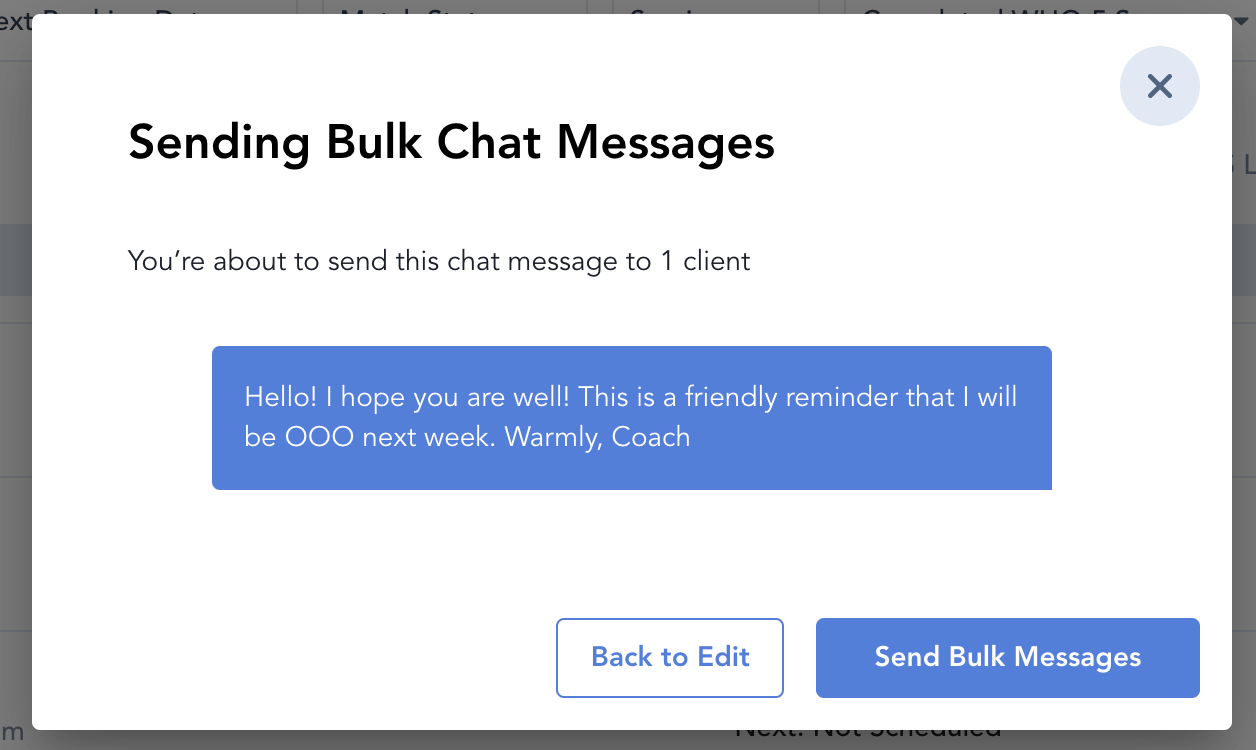Viewport: 1256px width, 750px height.
Task: Go back with Back to Edit
Action: click(x=670, y=657)
